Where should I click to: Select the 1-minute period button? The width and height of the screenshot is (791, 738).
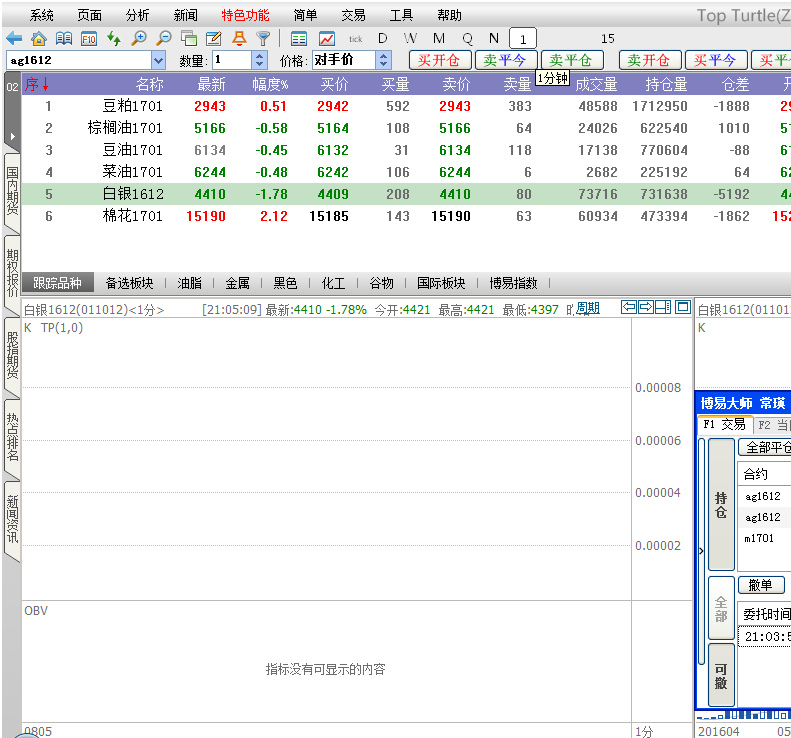(x=522, y=38)
